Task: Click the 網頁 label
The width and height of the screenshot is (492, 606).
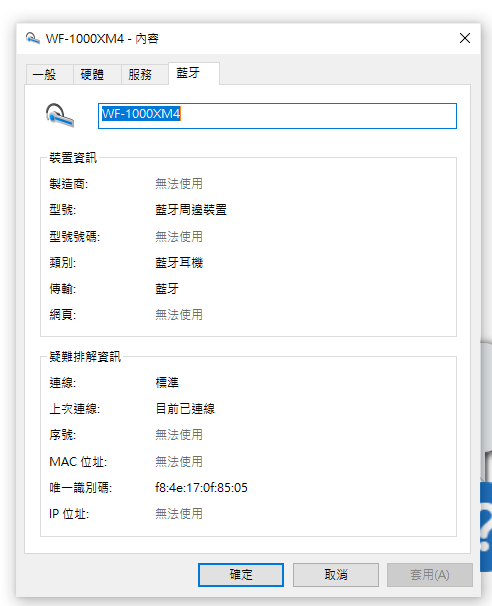Action: 63,315
